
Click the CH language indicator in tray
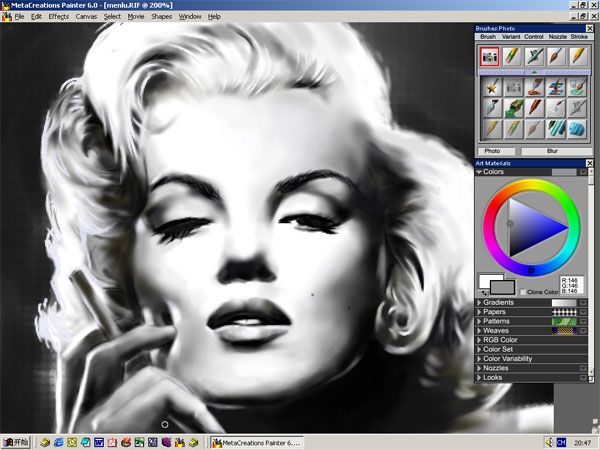(x=561, y=442)
